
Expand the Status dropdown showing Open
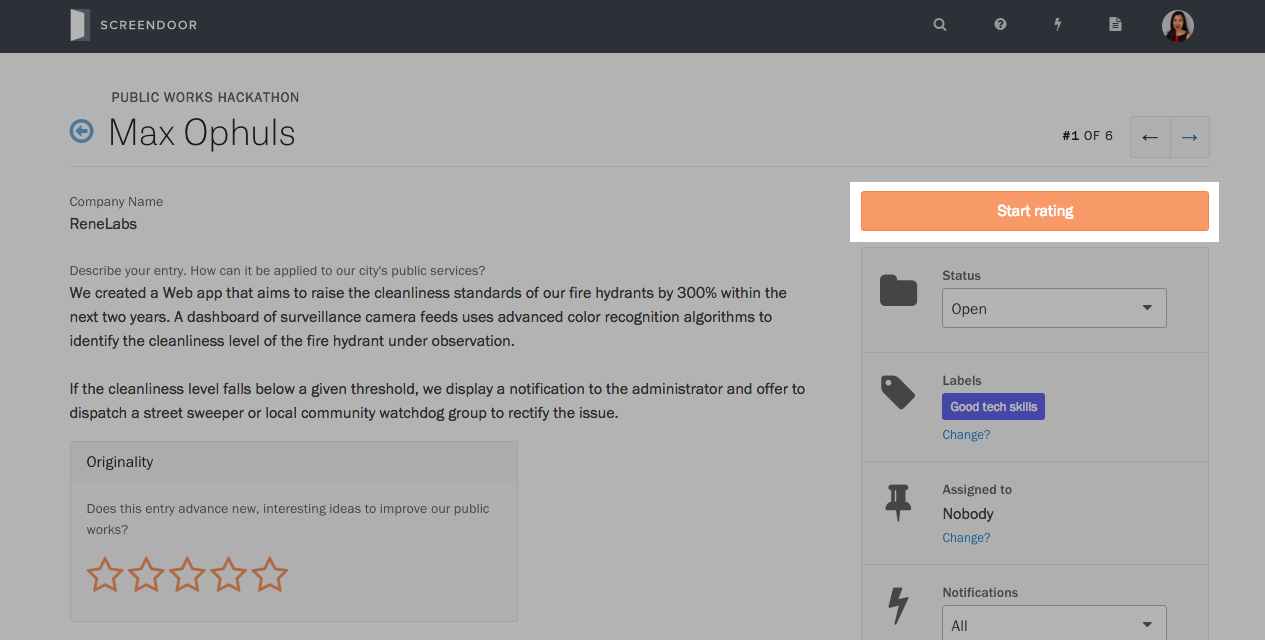tap(1054, 308)
